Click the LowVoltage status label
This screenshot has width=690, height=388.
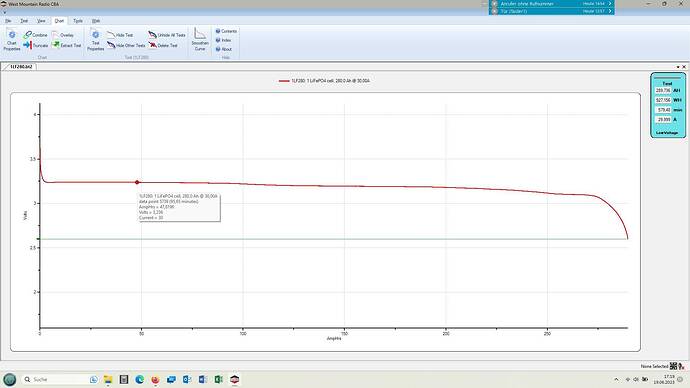[667, 132]
